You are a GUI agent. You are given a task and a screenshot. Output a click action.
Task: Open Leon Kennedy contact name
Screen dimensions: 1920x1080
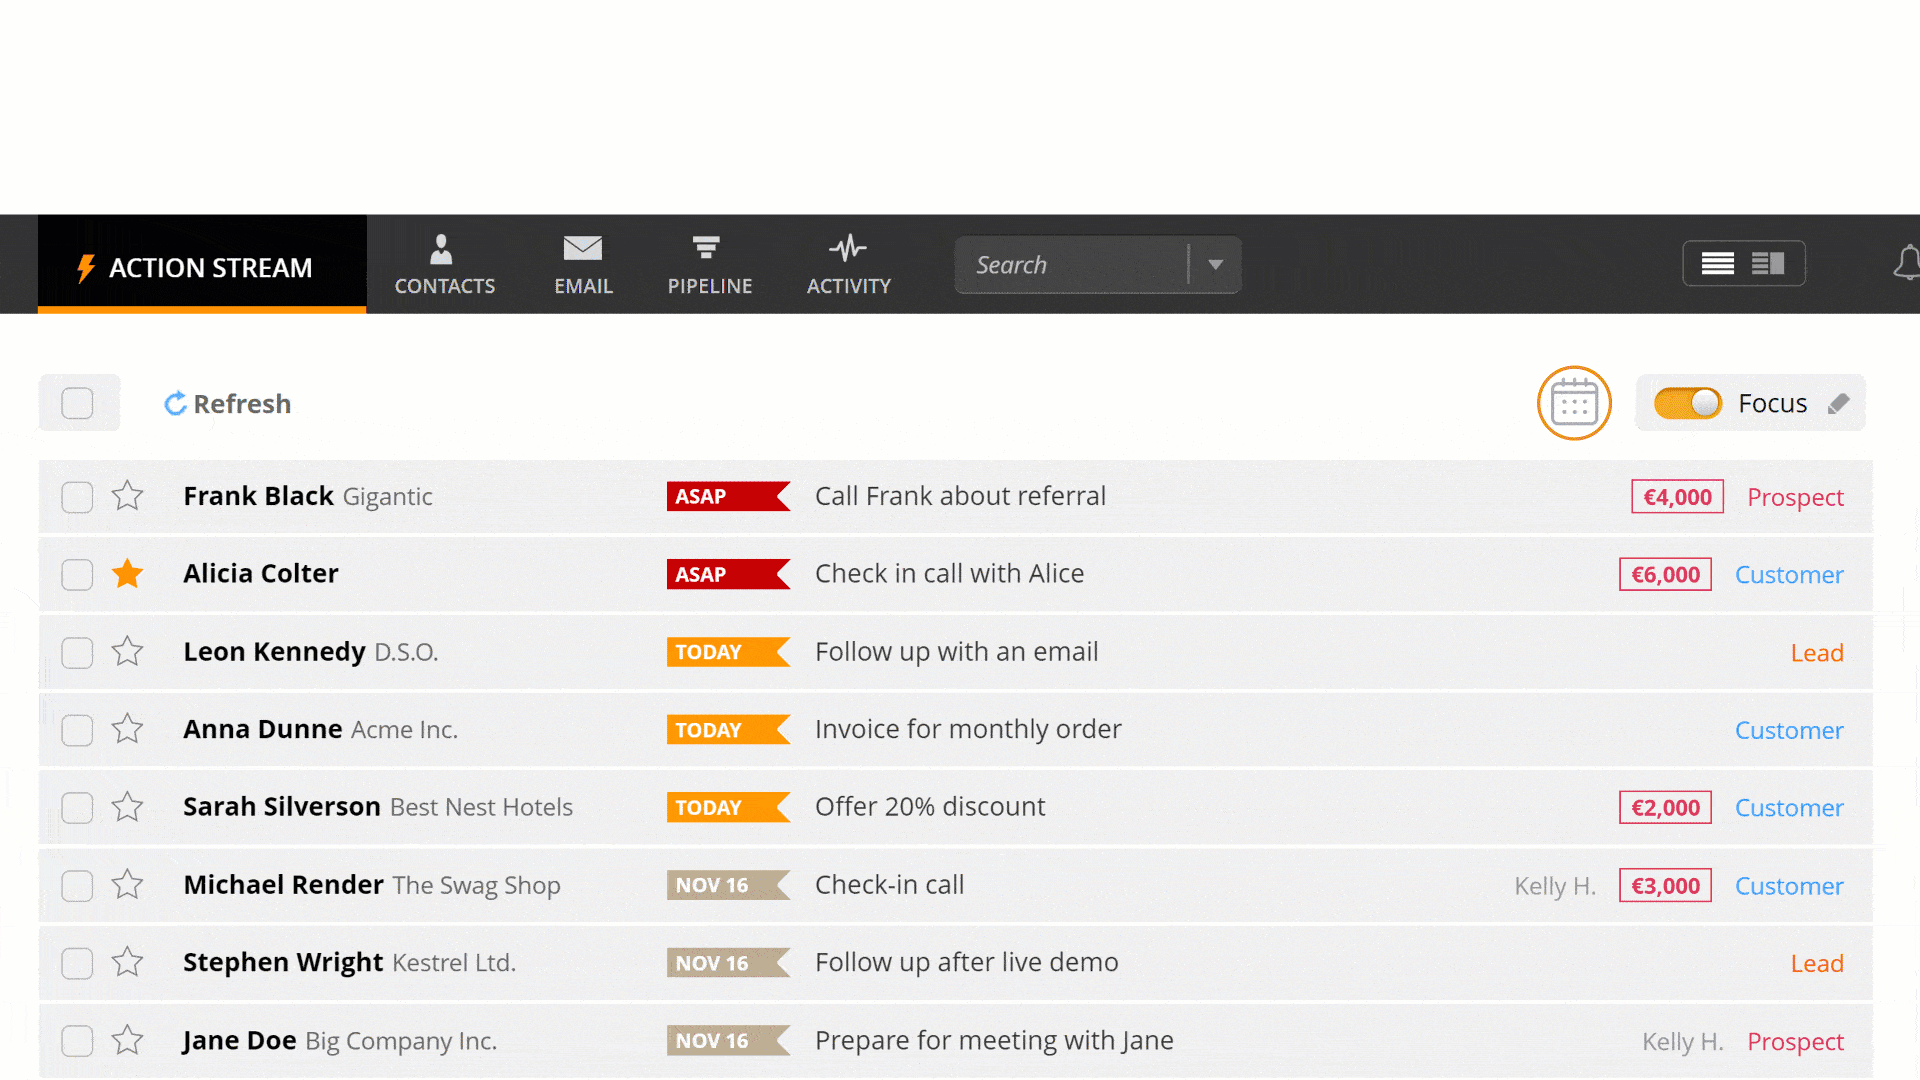click(274, 652)
